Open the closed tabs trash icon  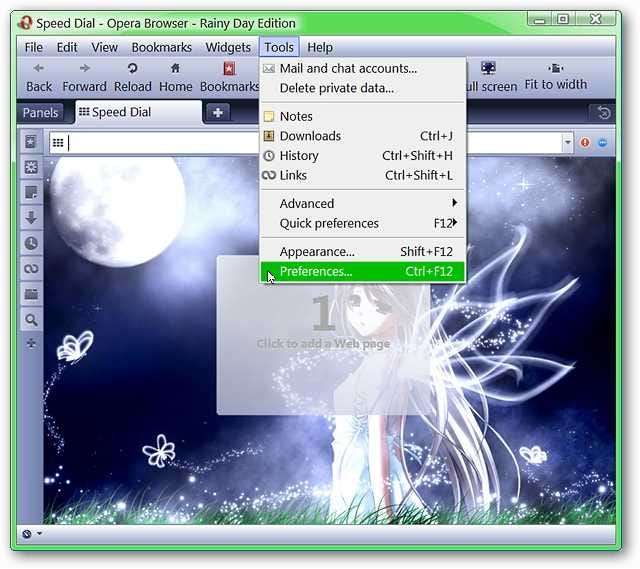(x=604, y=112)
